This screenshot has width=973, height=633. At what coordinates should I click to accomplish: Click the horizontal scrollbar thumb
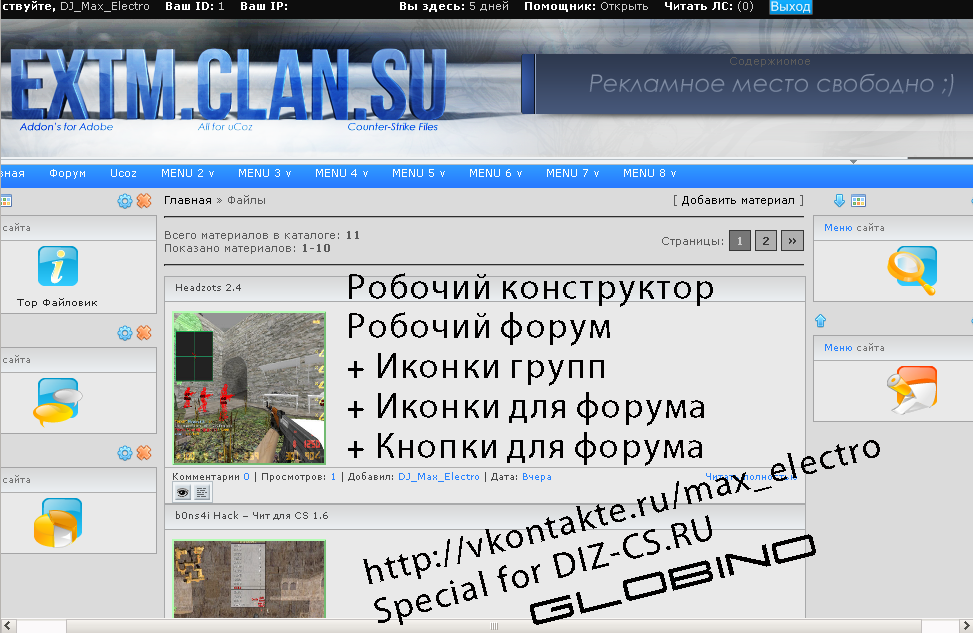494,626
